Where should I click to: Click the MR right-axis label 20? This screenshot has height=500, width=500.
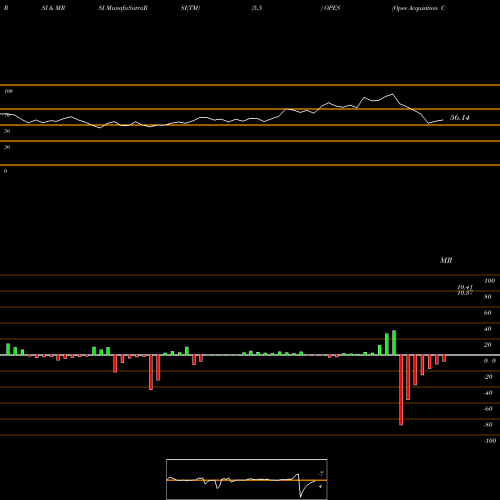point(488,345)
